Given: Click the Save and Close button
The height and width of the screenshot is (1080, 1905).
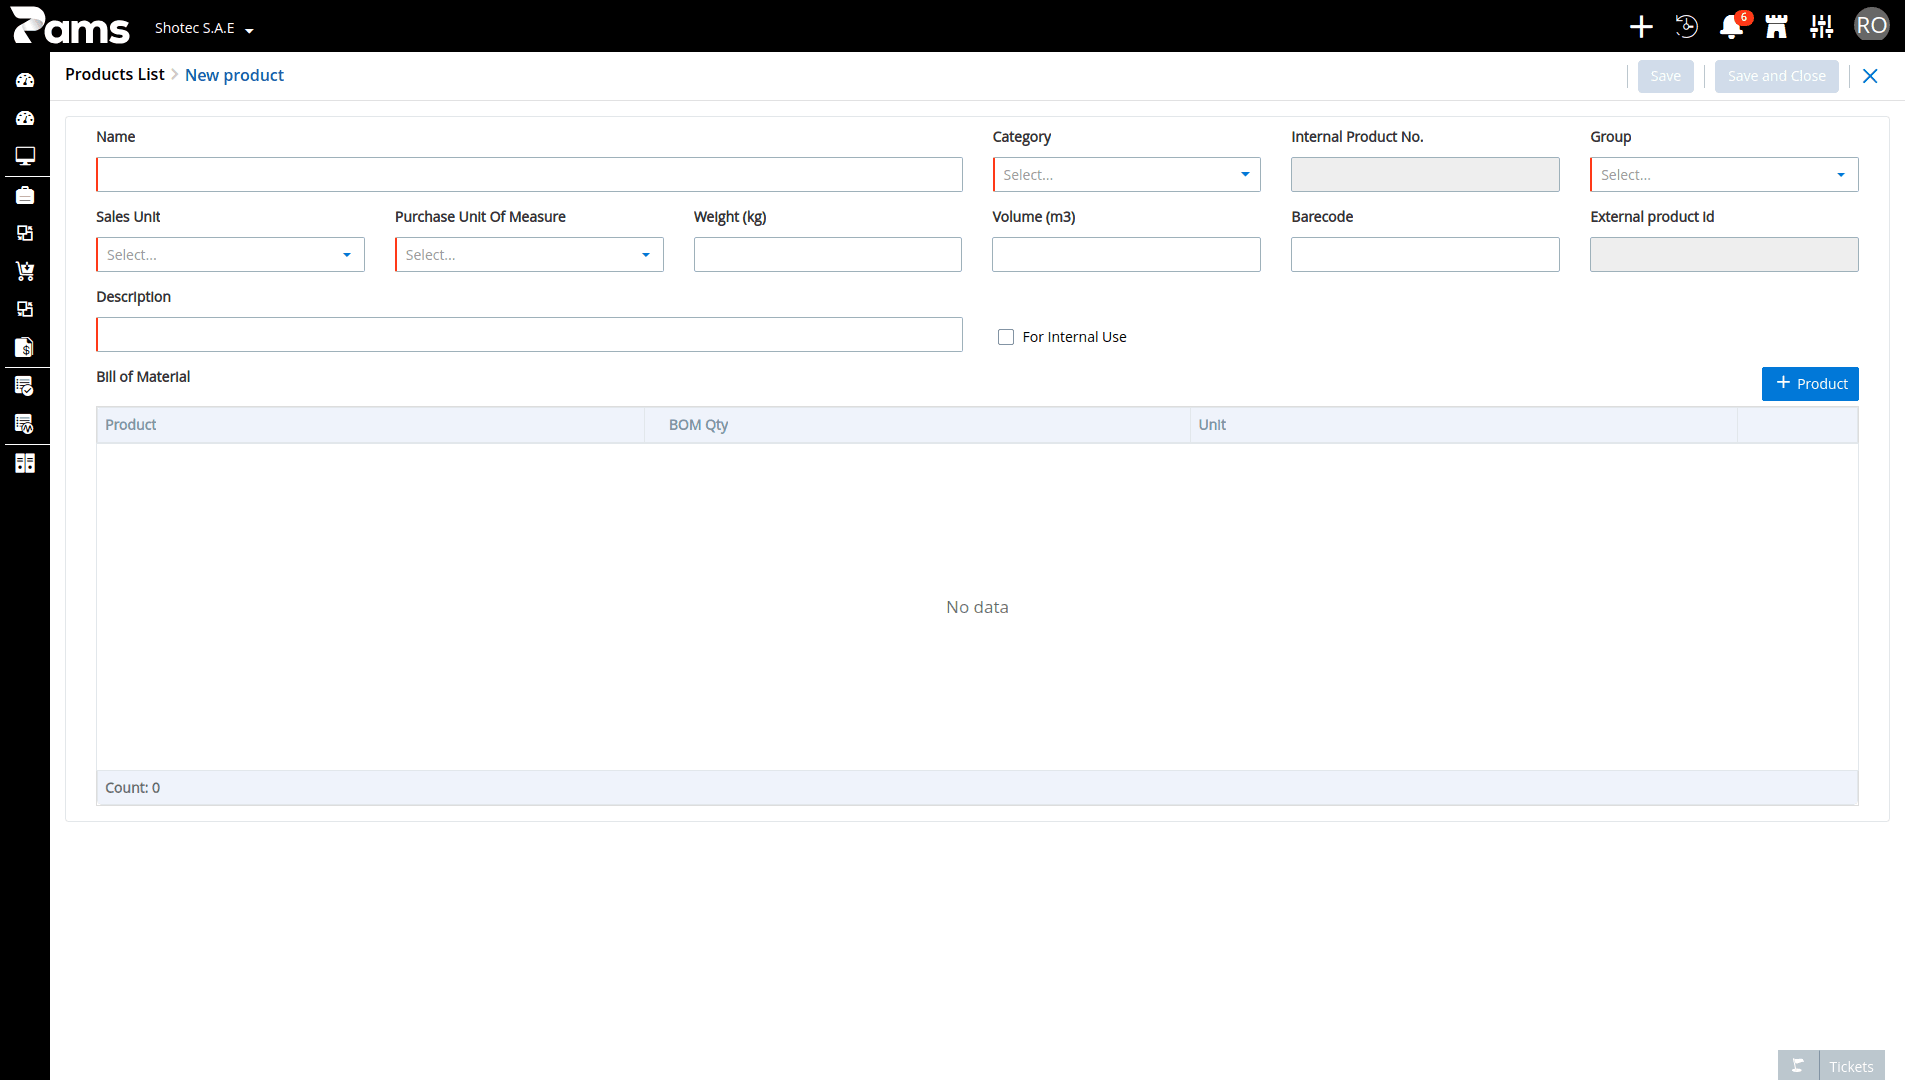Looking at the screenshot, I should 1776,76.
